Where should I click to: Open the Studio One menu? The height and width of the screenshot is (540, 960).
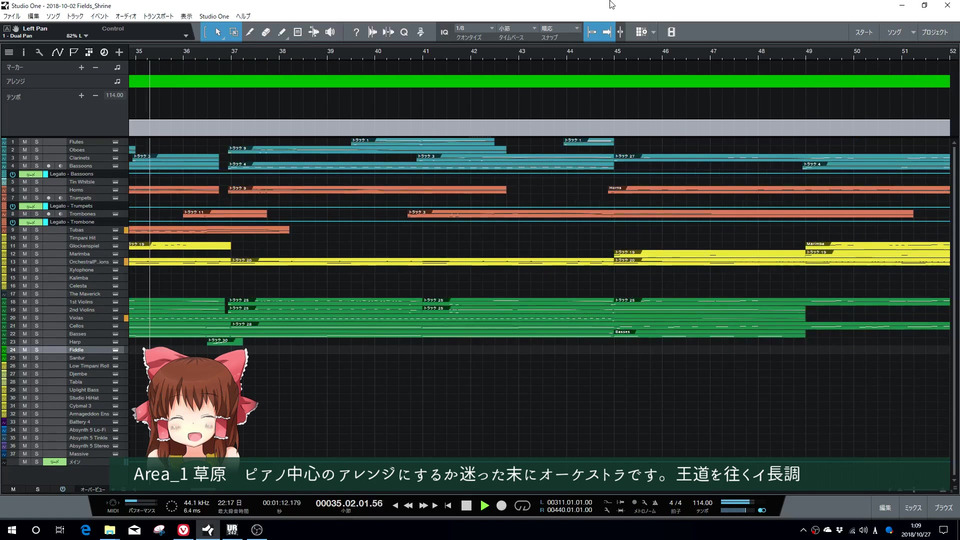[214, 17]
